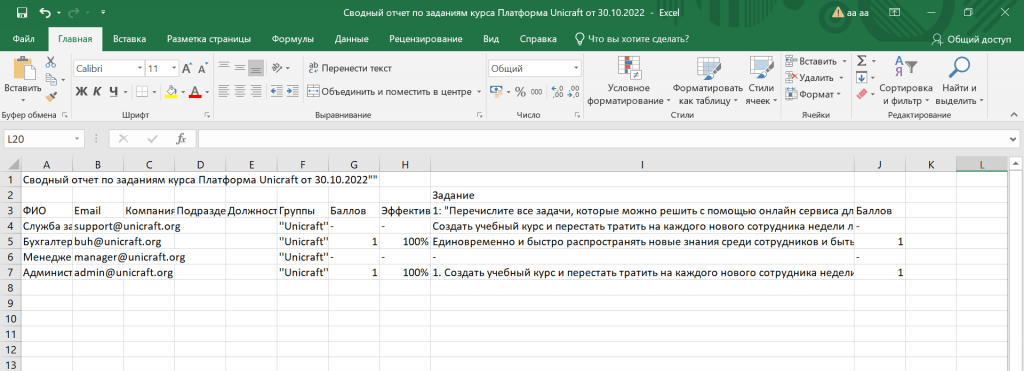This screenshot has height=371, width=1024.
Task: Click the Save icon in the title bar
Action: click(21, 12)
